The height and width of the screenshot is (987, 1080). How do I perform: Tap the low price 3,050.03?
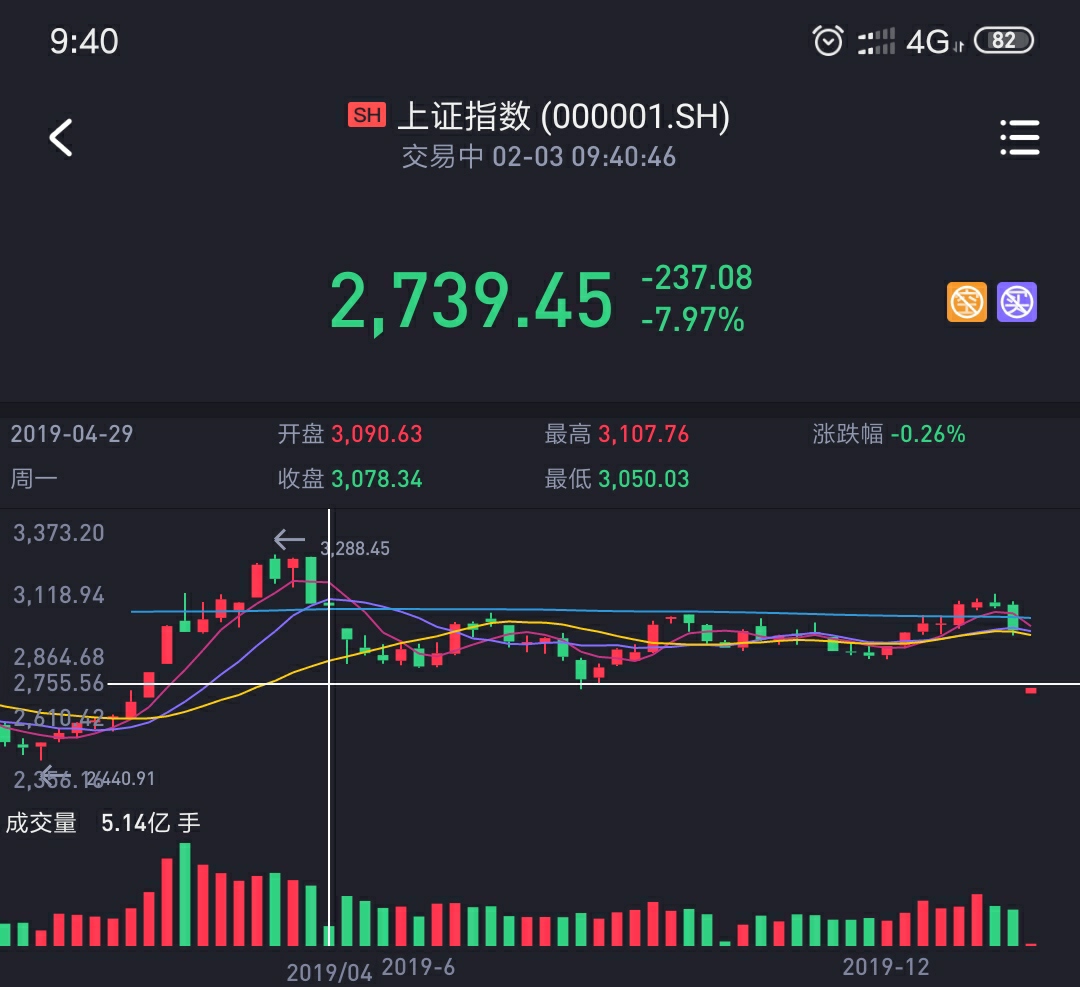point(643,479)
